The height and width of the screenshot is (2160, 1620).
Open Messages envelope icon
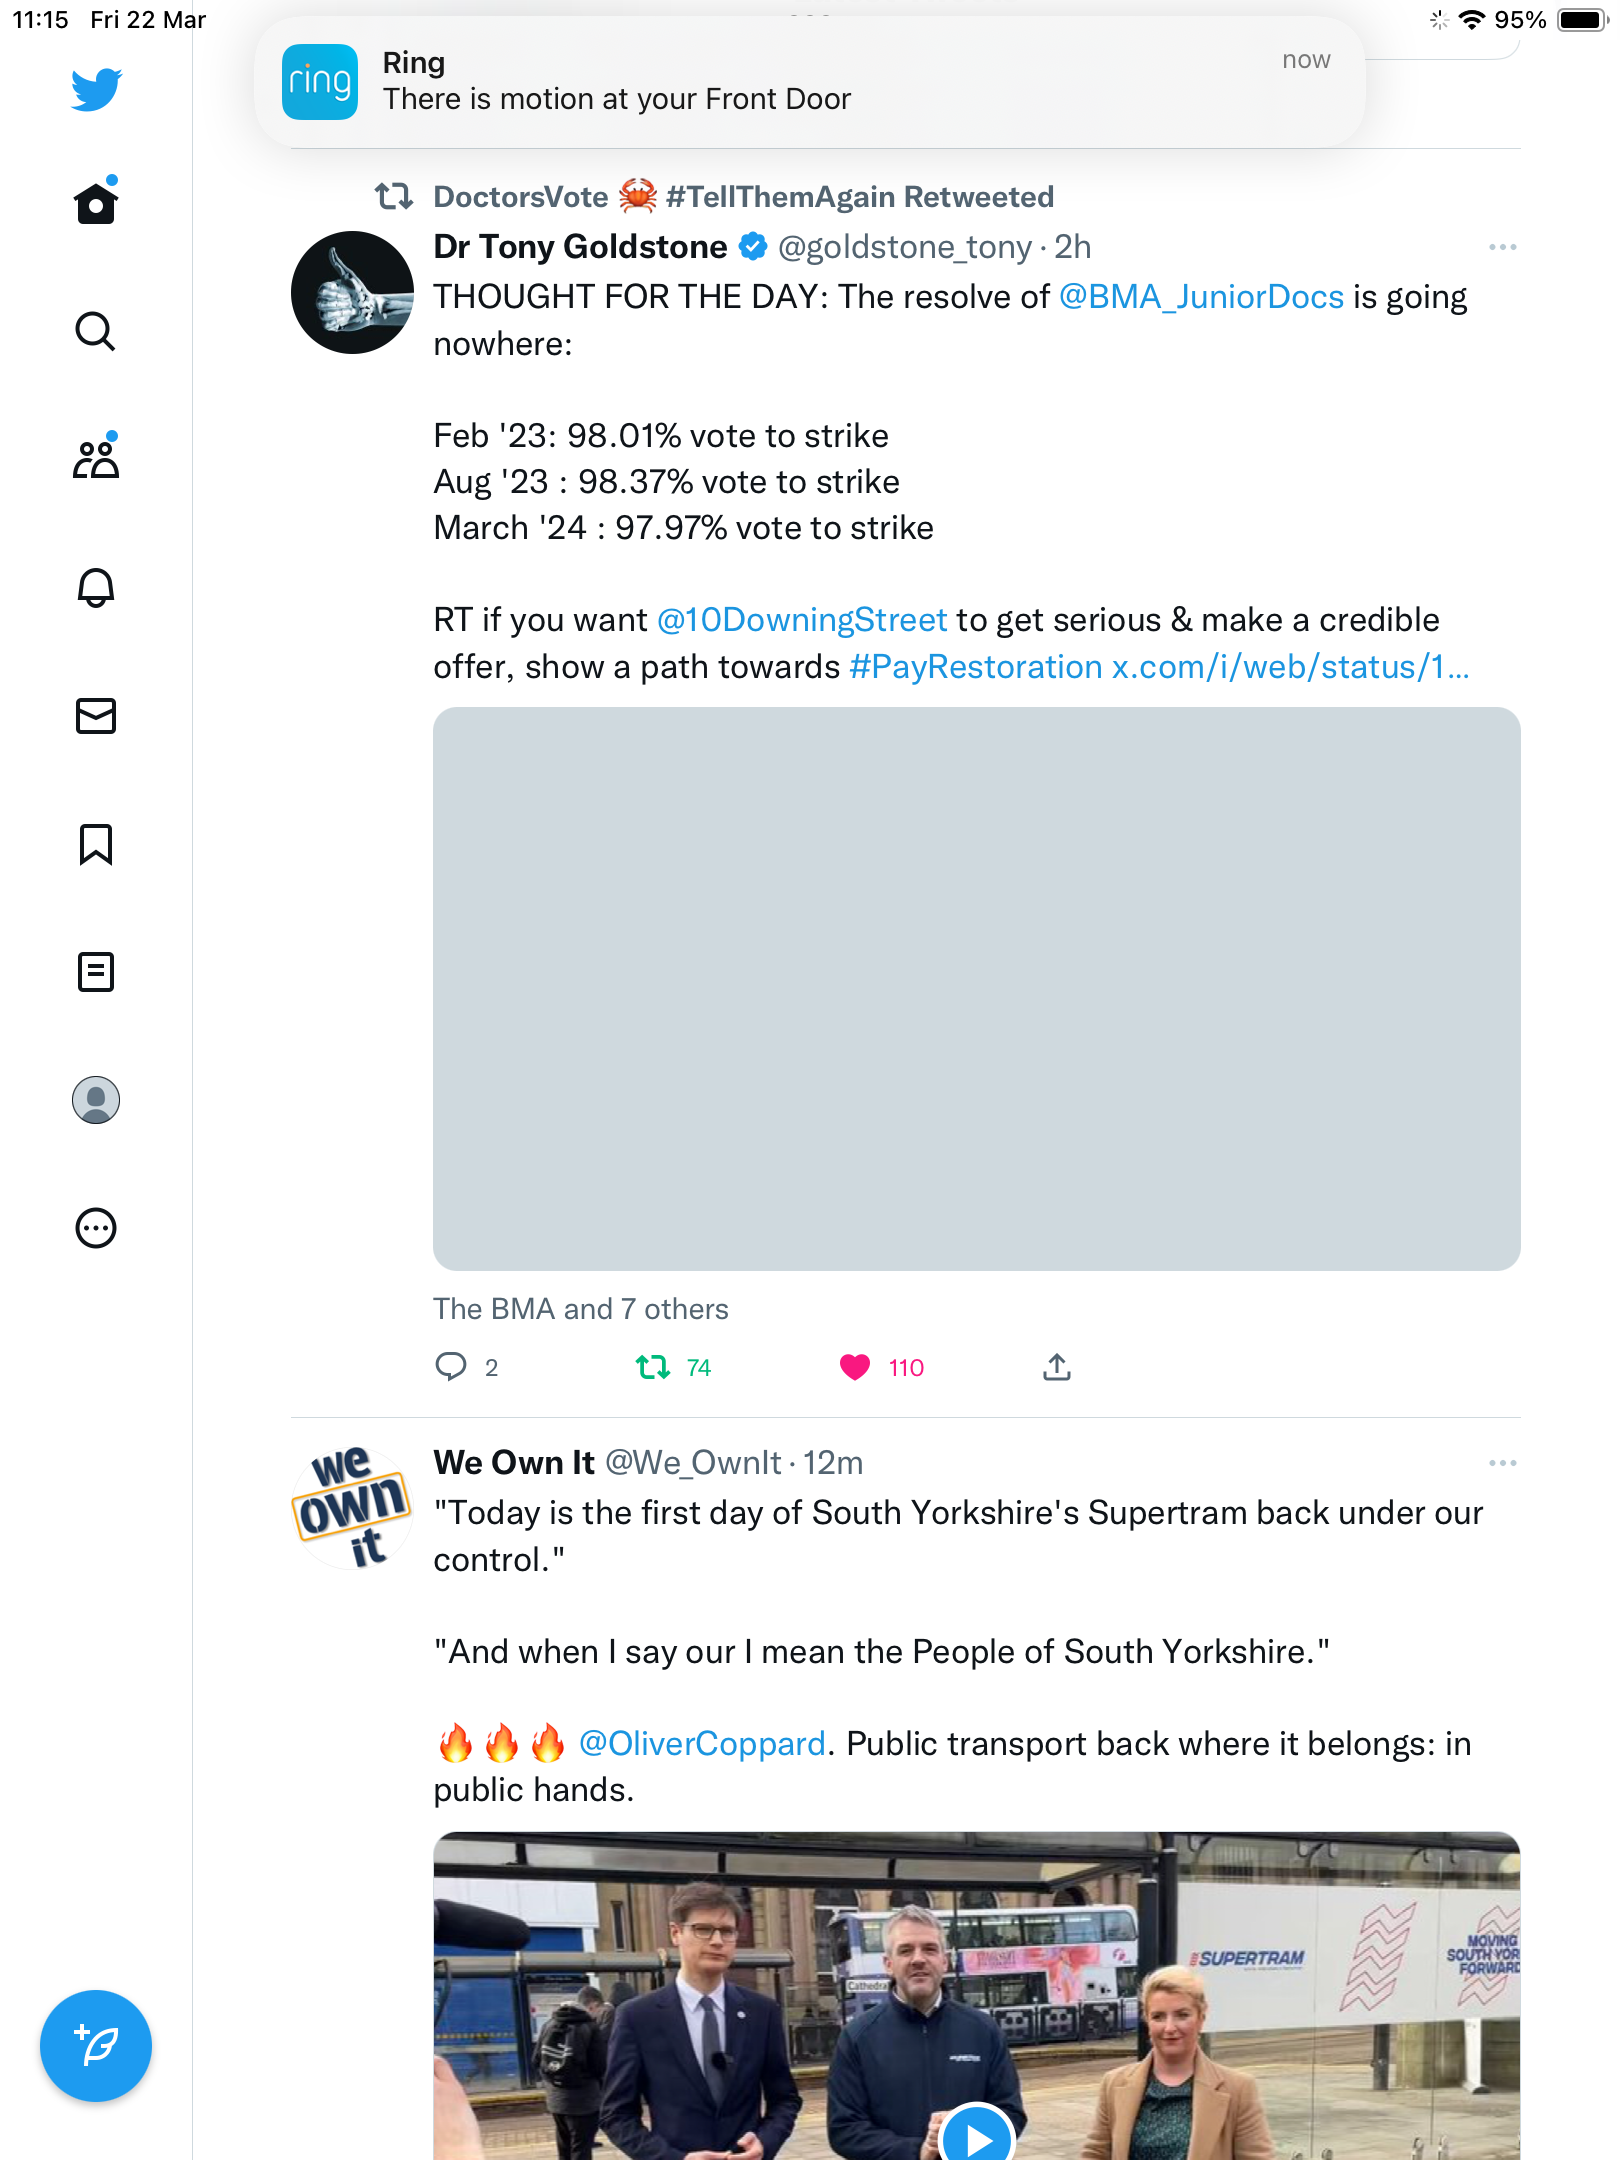pyautogui.click(x=96, y=716)
